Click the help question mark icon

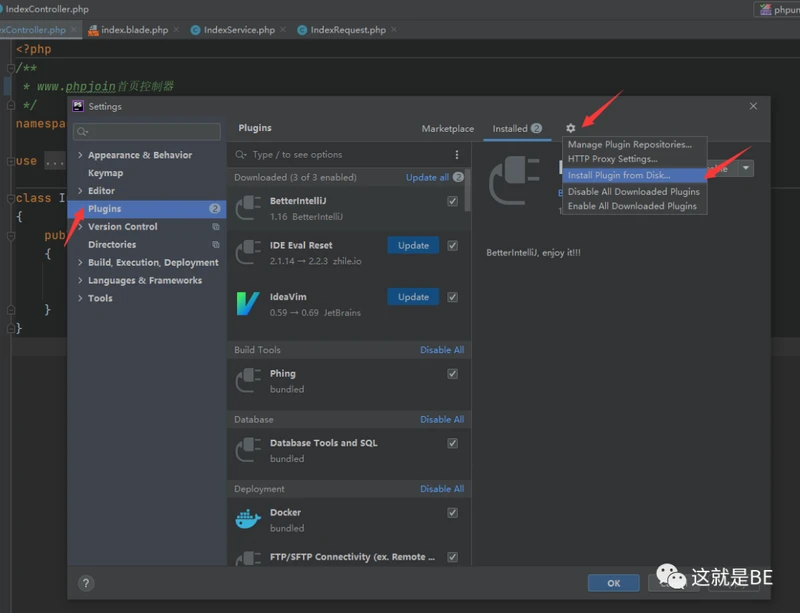point(86,583)
